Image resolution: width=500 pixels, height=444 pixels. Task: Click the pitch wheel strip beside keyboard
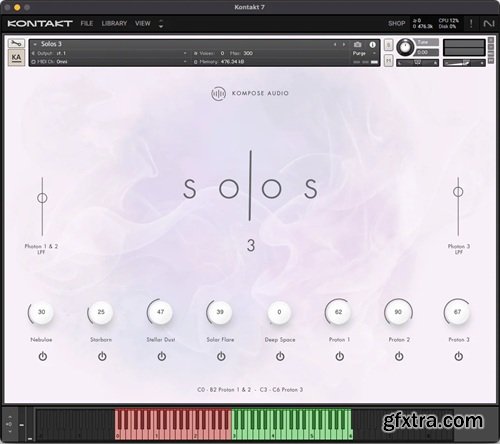22,424
